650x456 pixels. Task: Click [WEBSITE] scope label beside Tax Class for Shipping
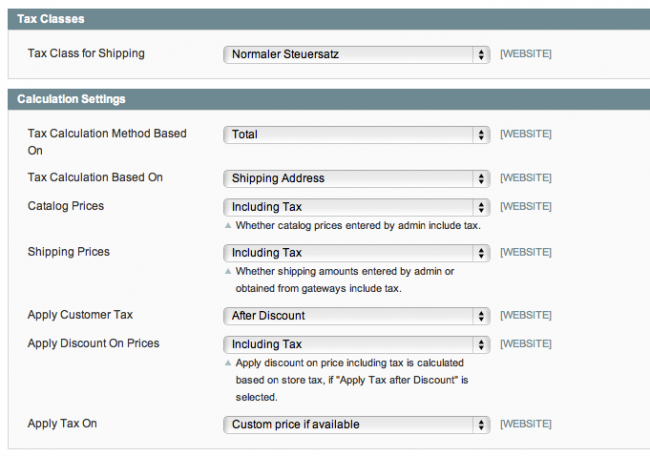pyautogui.click(x=525, y=54)
